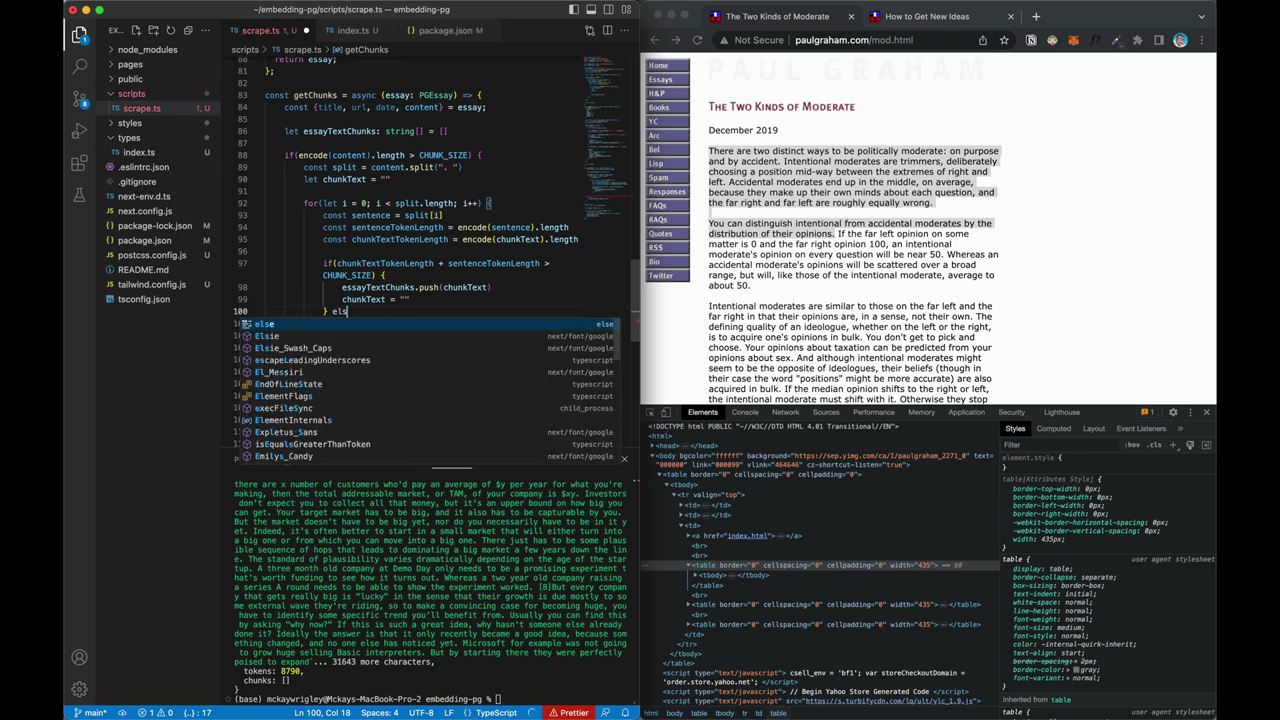This screenshot has height=720, width=1280.
Task: Split the editor to the right
Action: [x=607, y=31]
